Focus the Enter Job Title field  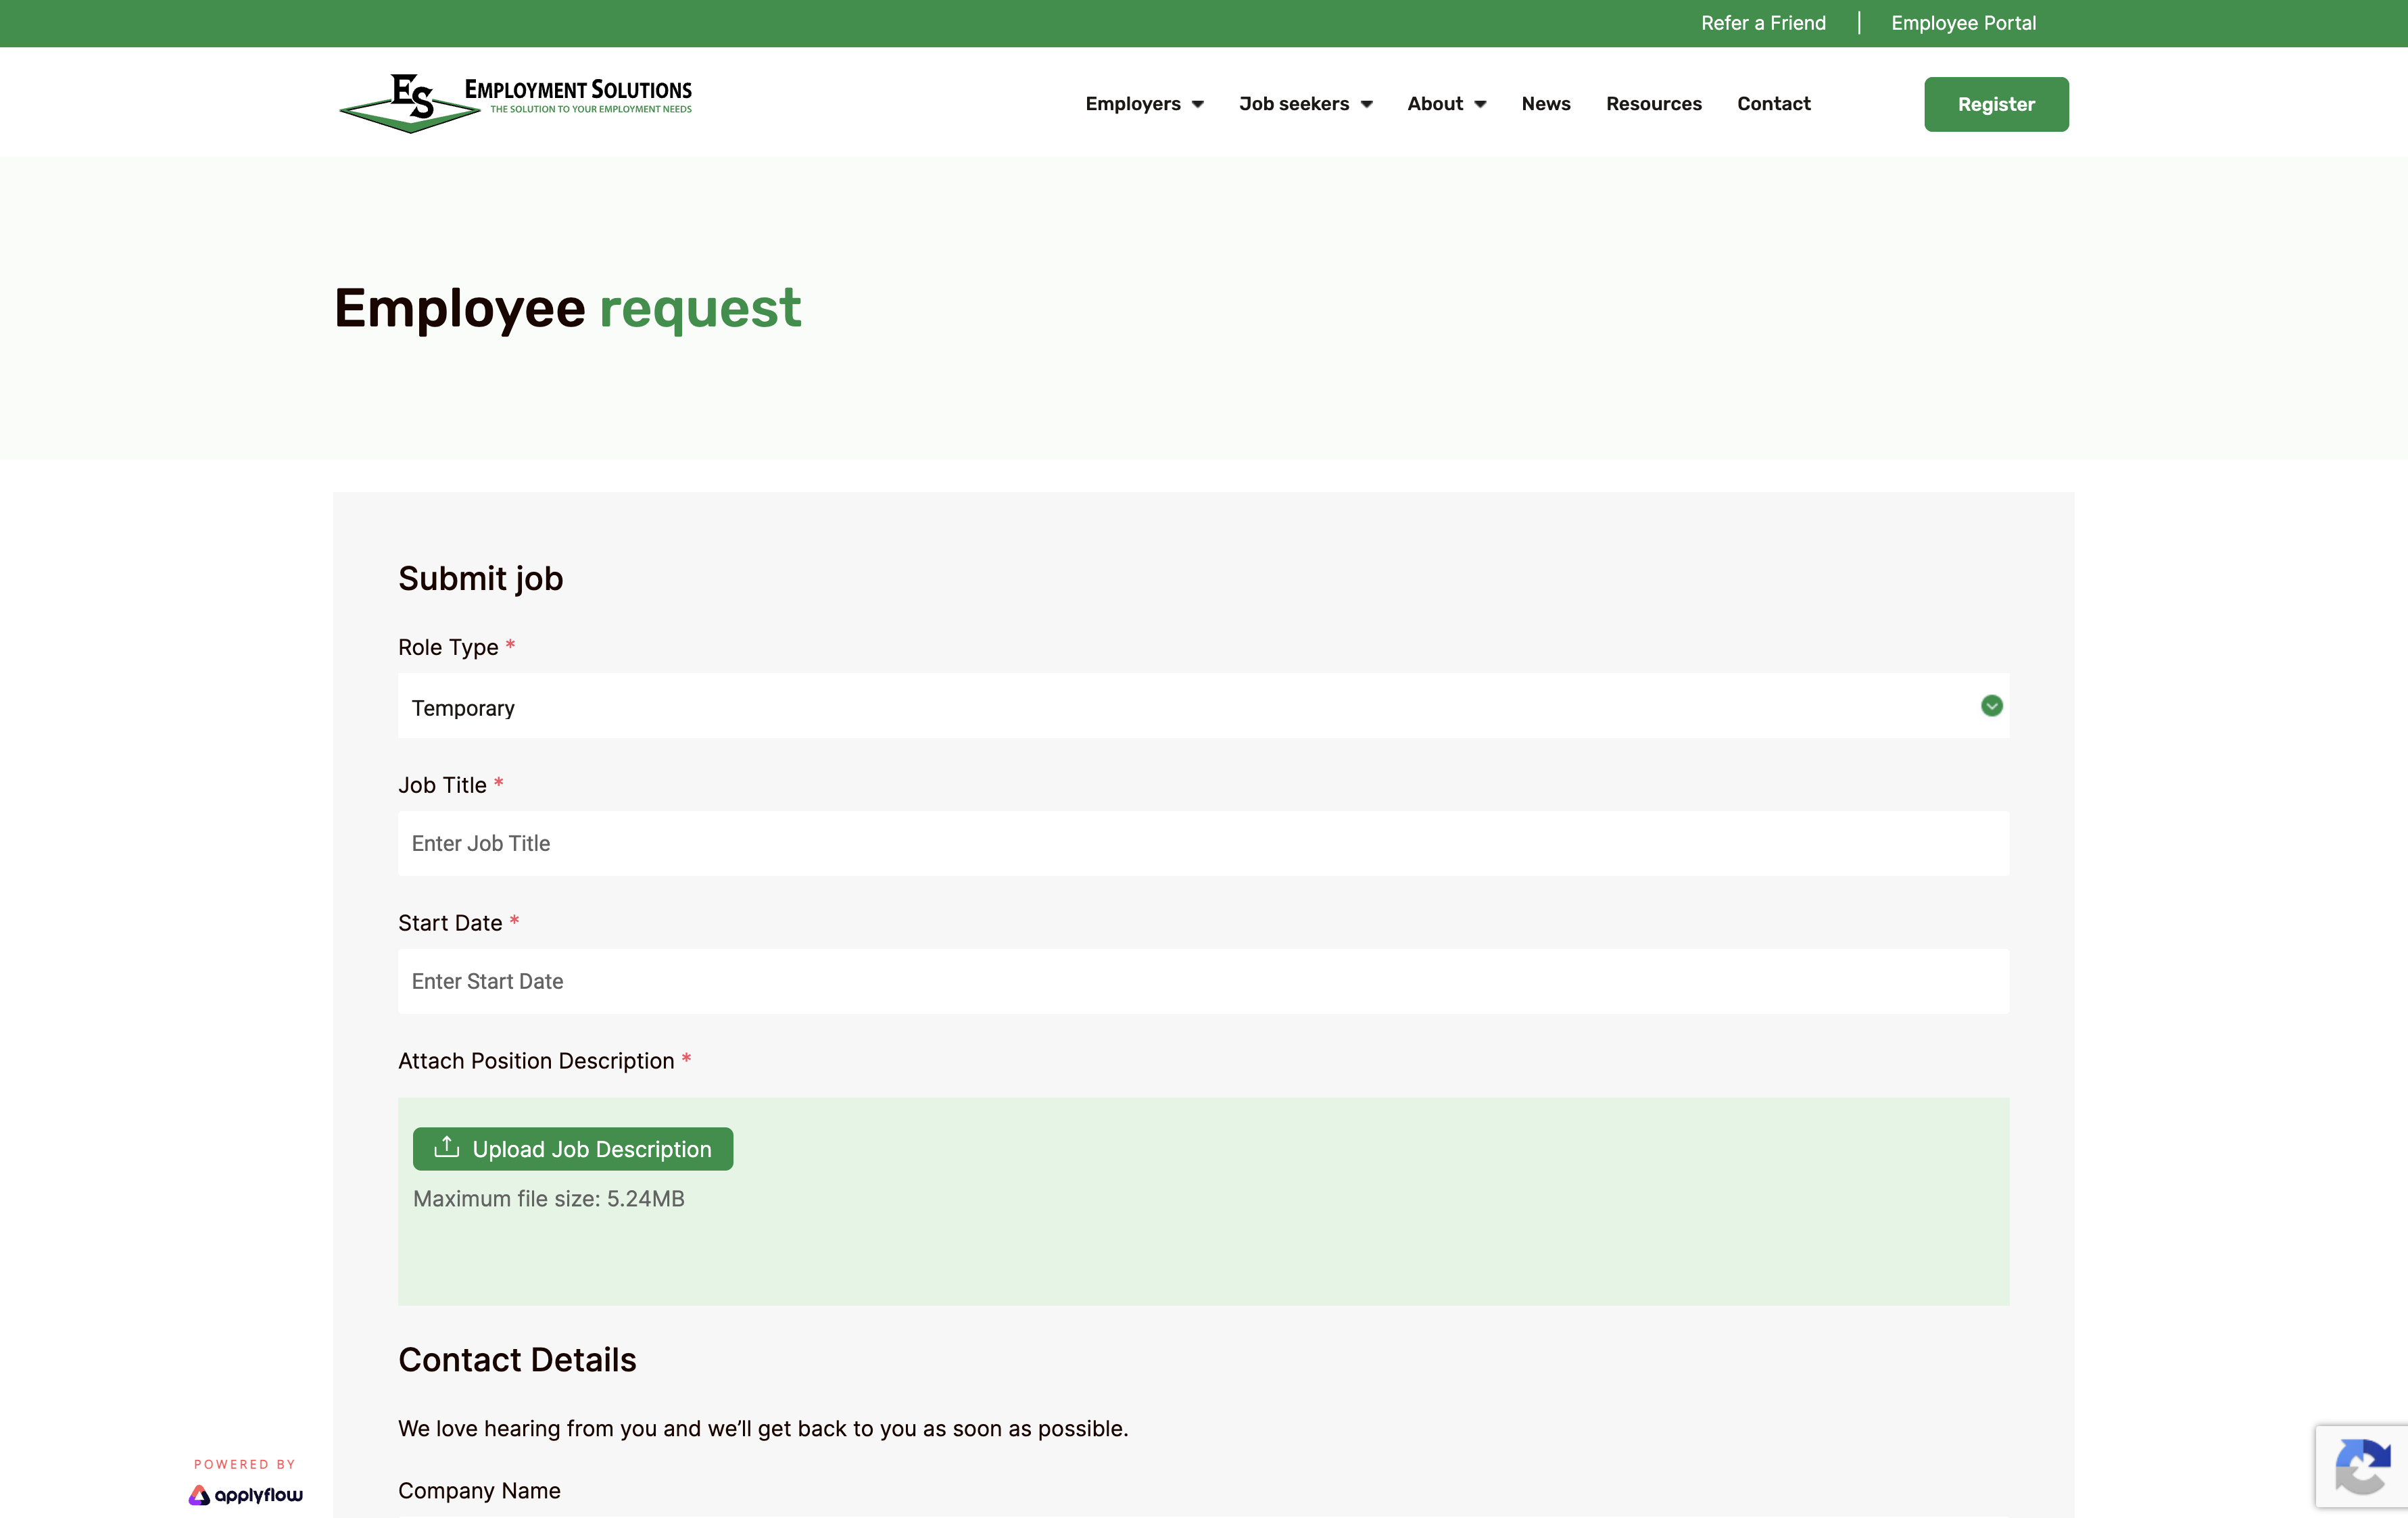pos(1203,843)
